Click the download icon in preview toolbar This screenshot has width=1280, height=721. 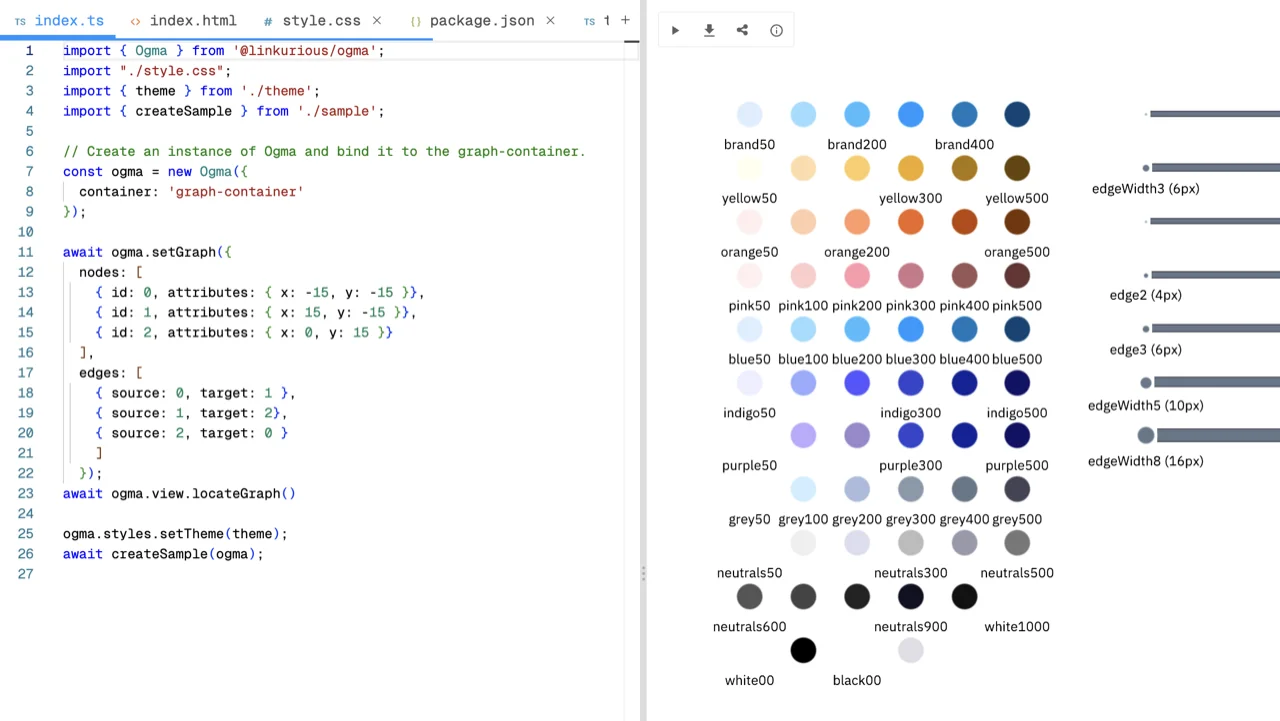pos(709,30)
